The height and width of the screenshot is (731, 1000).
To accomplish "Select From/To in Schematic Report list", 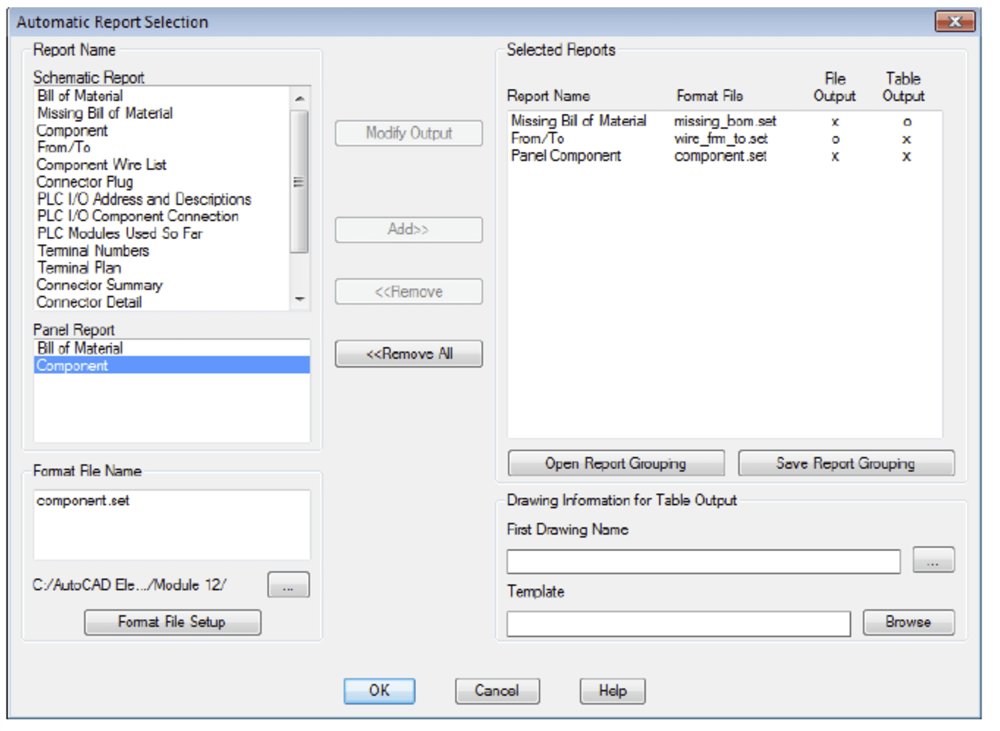I will [x=64, y=147].
